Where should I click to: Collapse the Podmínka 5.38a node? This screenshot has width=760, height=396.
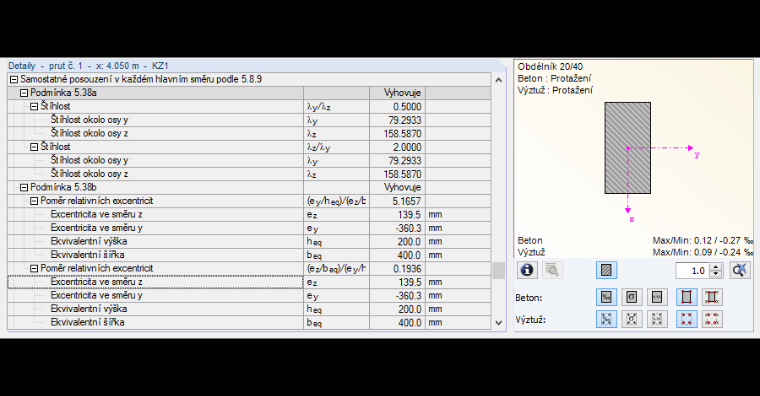pos(24,93)
